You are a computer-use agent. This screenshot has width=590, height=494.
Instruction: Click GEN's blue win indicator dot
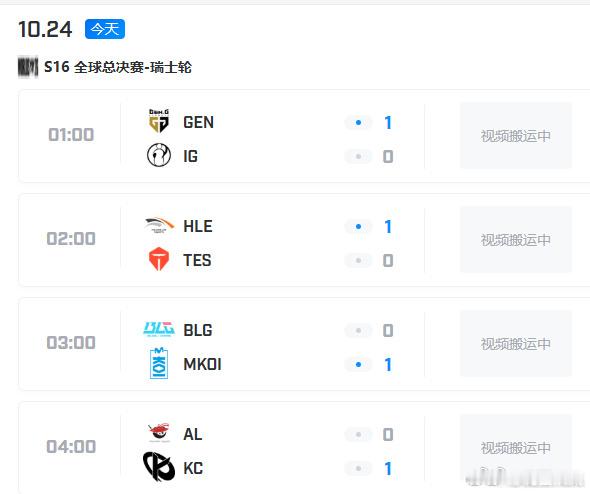[358, 122]
